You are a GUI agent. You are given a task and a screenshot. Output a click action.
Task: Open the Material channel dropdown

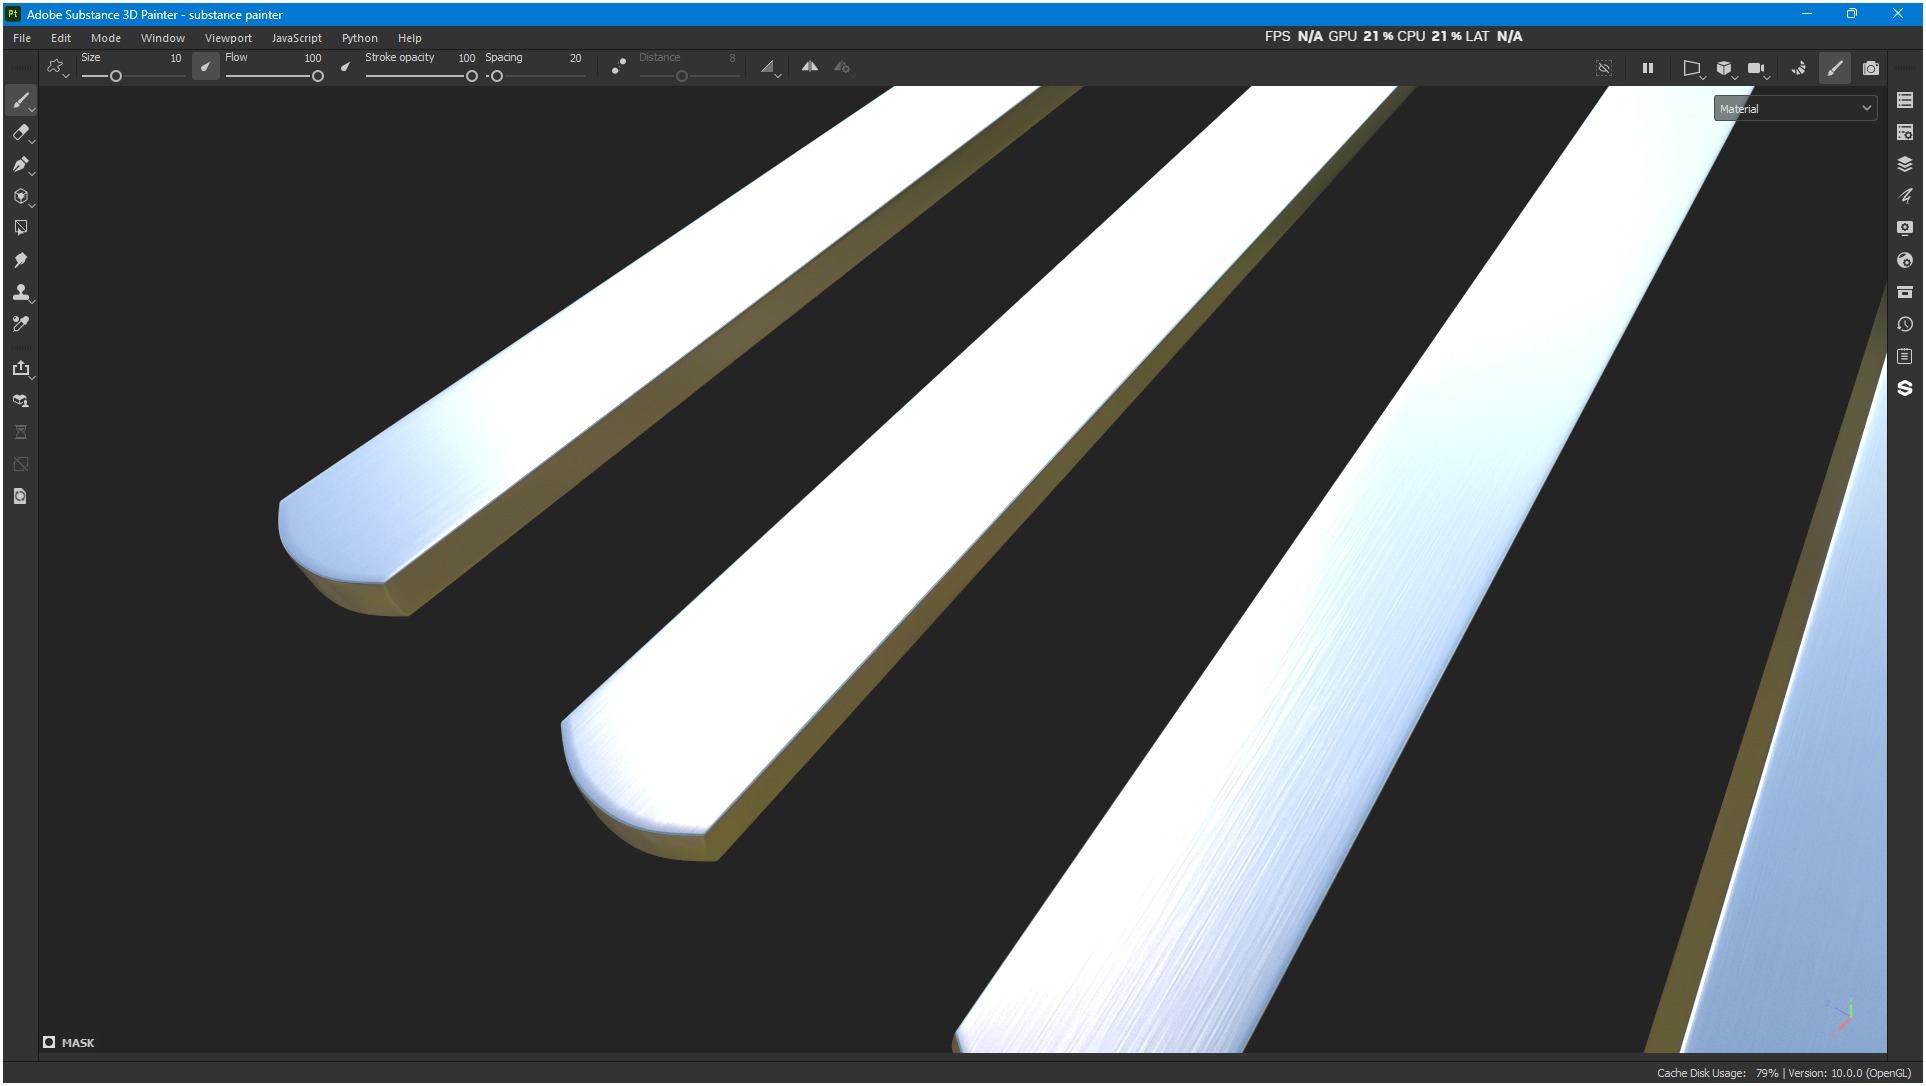click(x=1795, y=108)
